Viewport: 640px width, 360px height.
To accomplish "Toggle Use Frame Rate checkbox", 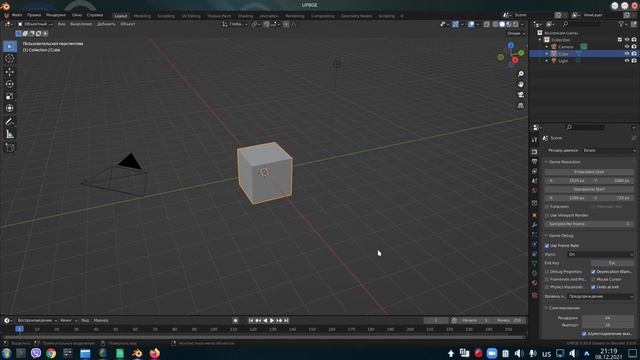I will point(547,246).
